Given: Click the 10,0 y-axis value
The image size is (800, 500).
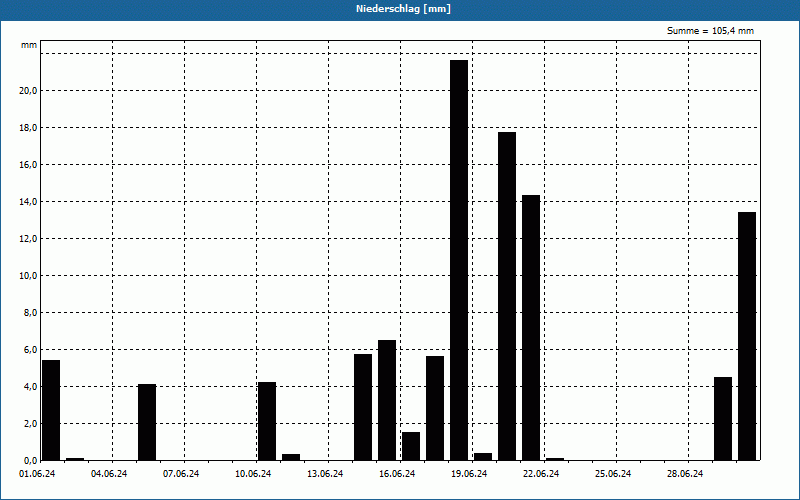Looking at the screenshot, I should (x=28, y=276).
